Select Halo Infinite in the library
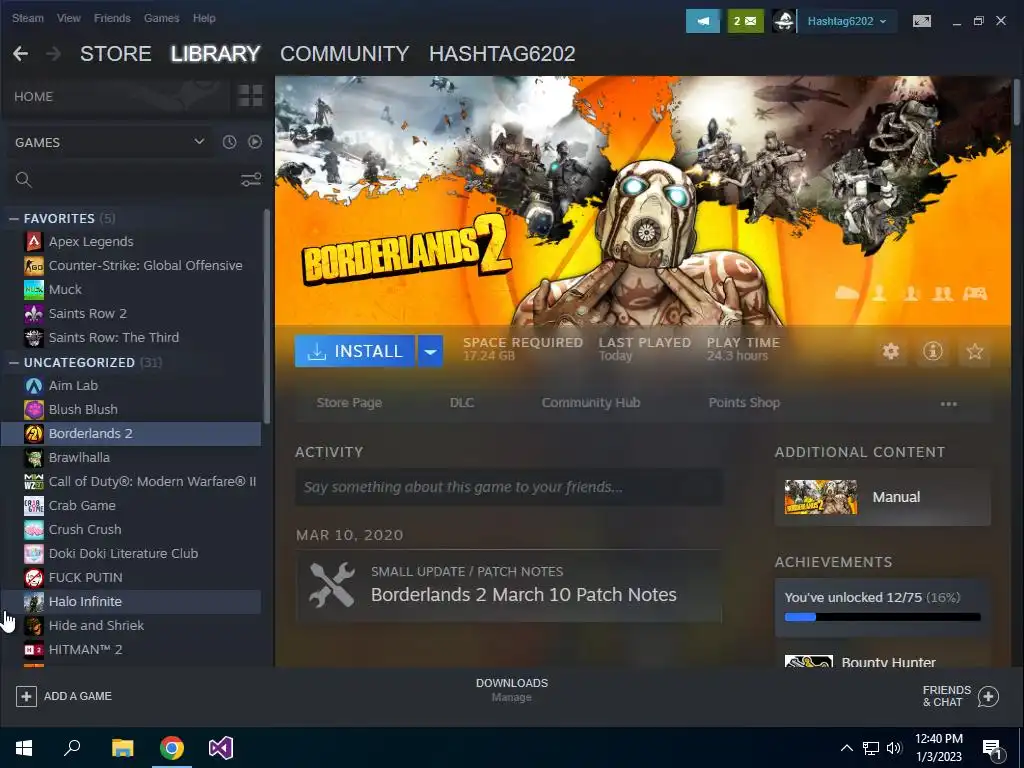Screen dimensions: 1024x768 131,601
